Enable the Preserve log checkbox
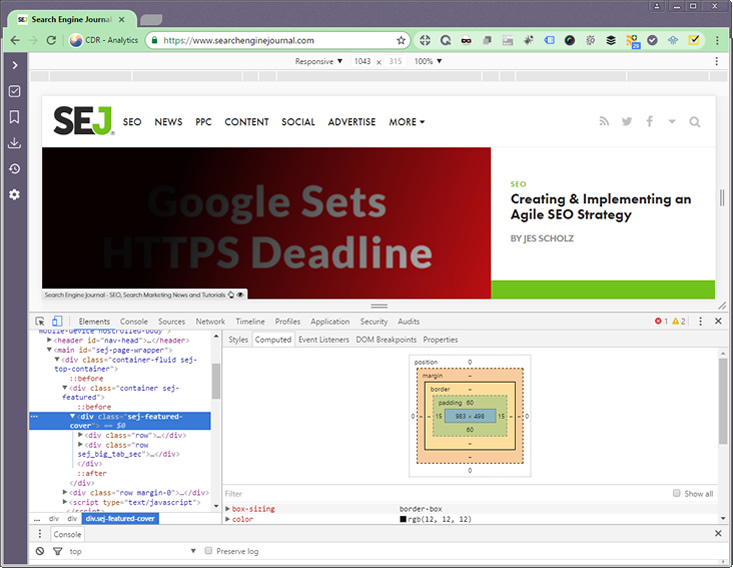The image size is (733, 568). click(208, 551)
